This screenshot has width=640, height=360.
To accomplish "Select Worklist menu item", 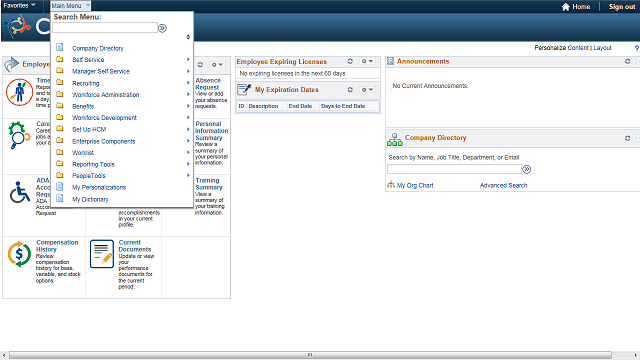I will (83, 153).
